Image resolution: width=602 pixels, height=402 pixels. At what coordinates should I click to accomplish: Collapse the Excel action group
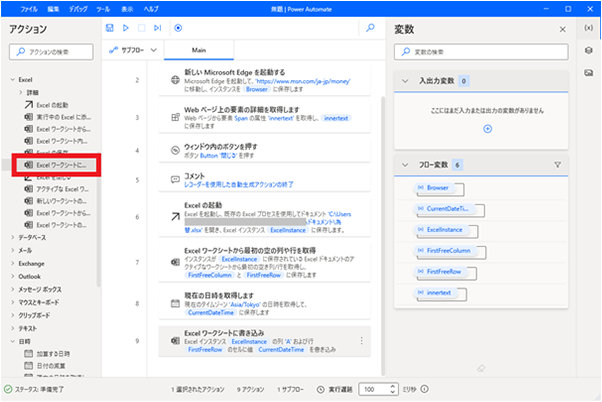point(13,79)
